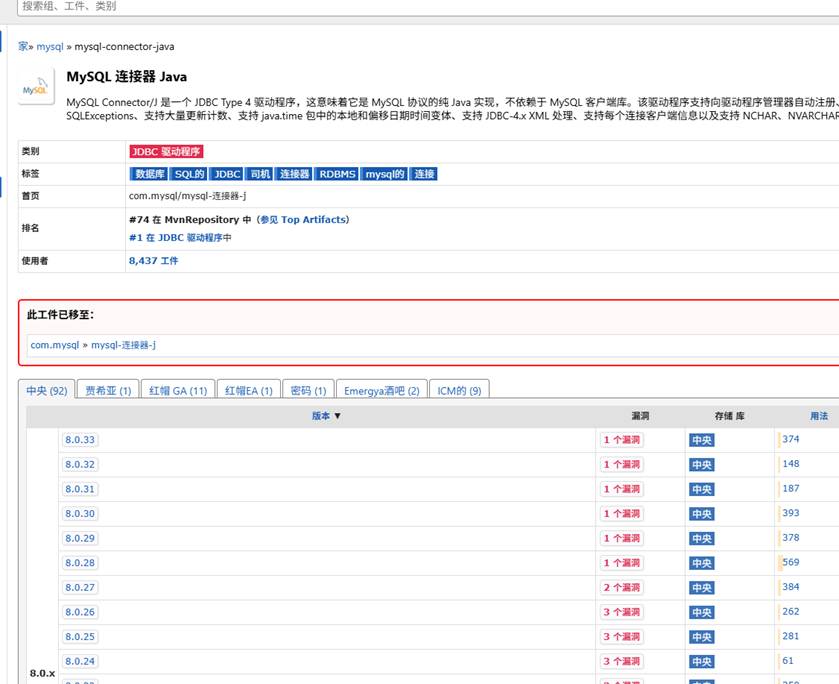This screenshot has width=839, height=684.
Task: Open version 8.0.31
Action: pyautogui.click(x=80, y=489)
